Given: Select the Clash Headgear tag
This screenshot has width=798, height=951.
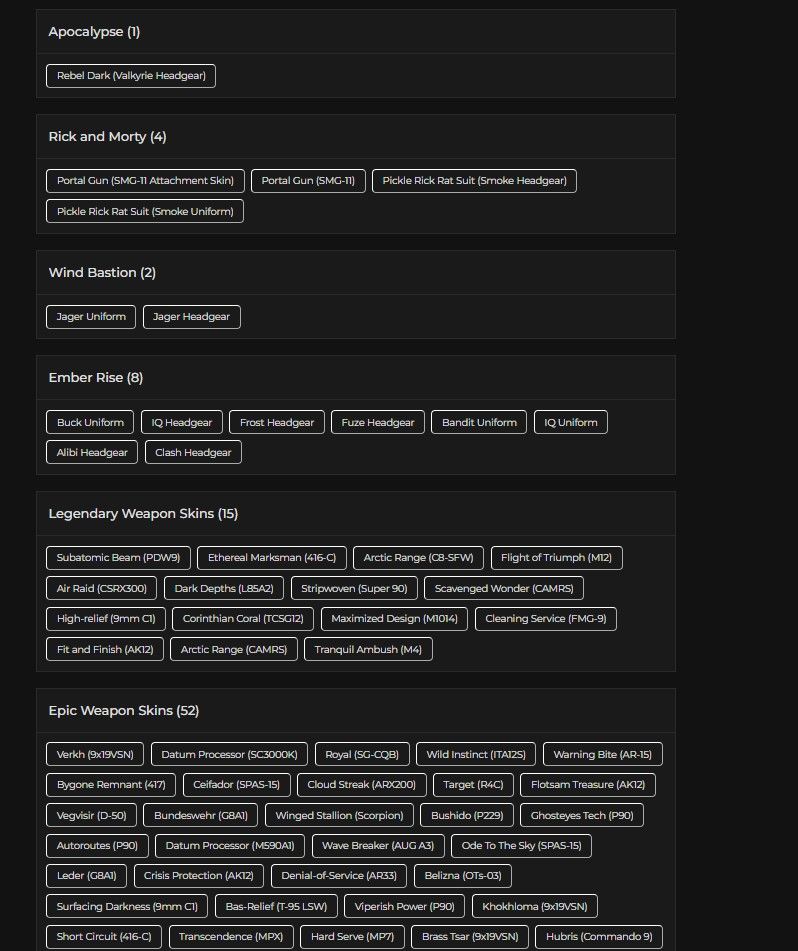Looking at the screenshot, I should point(193,452).
